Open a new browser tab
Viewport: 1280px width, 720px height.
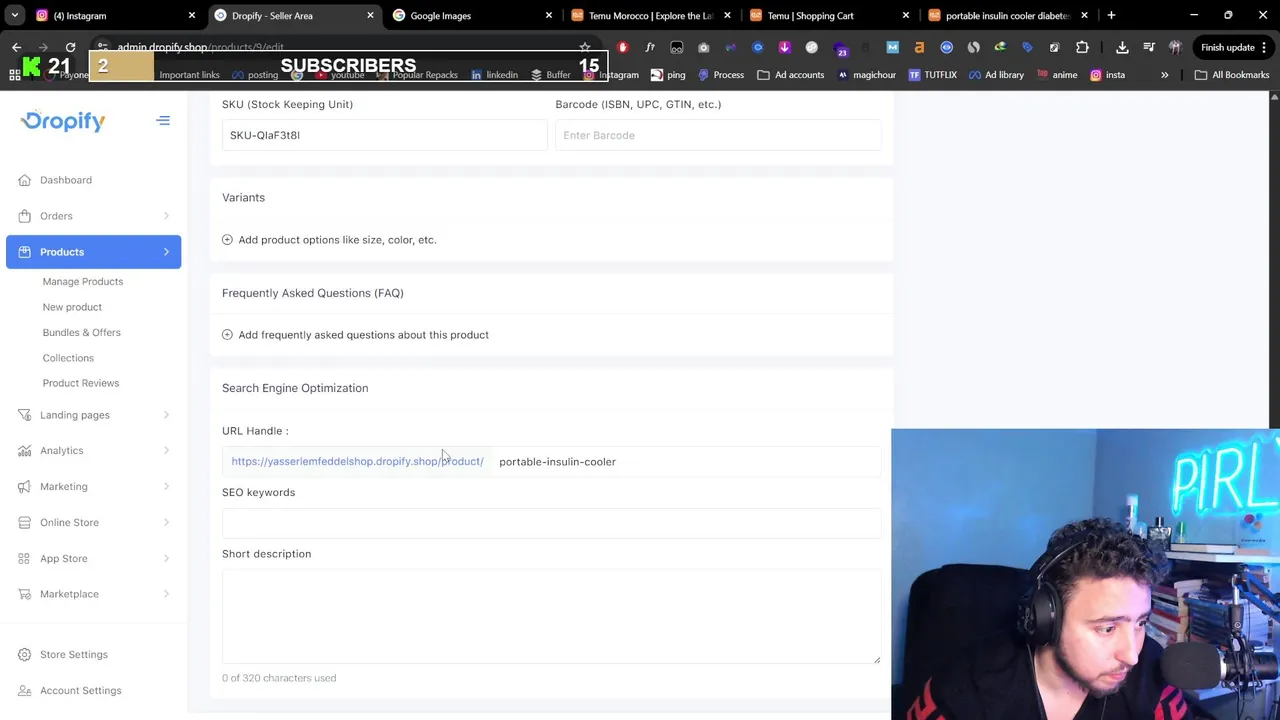coord(1111,16)
